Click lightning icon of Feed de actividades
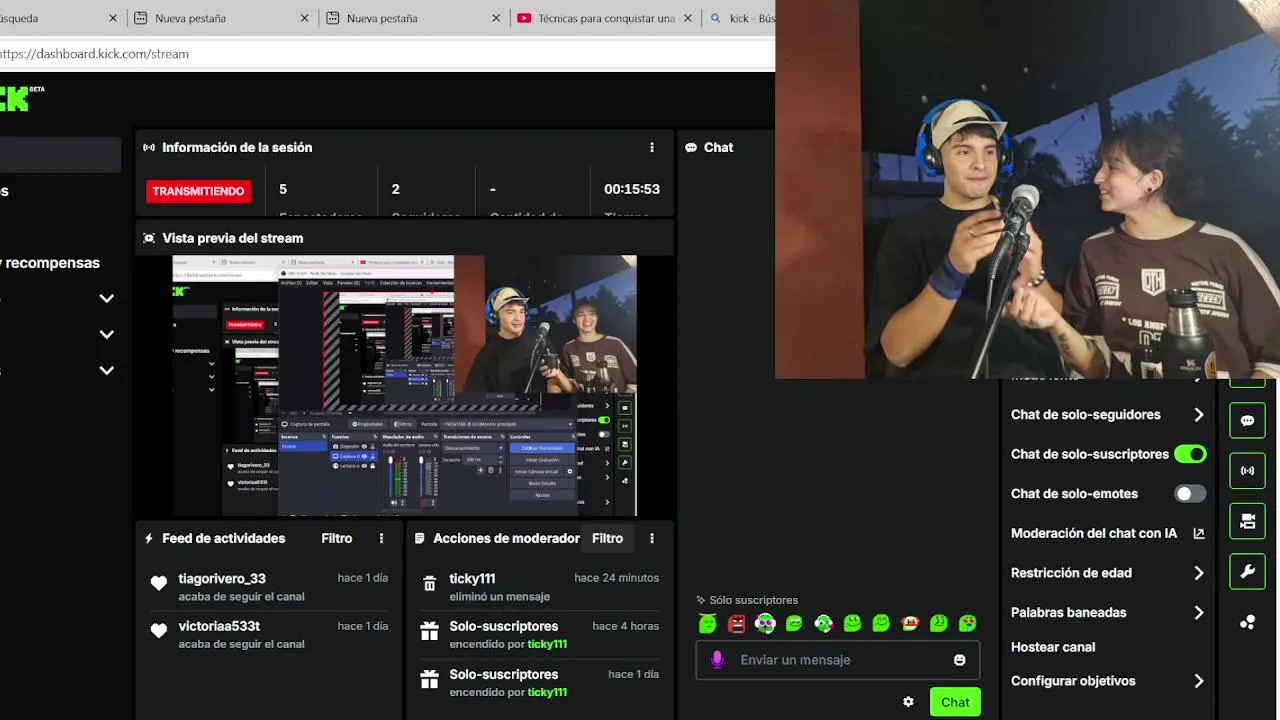Screen dimensions: 1280x720 click(x=149, y=538)
